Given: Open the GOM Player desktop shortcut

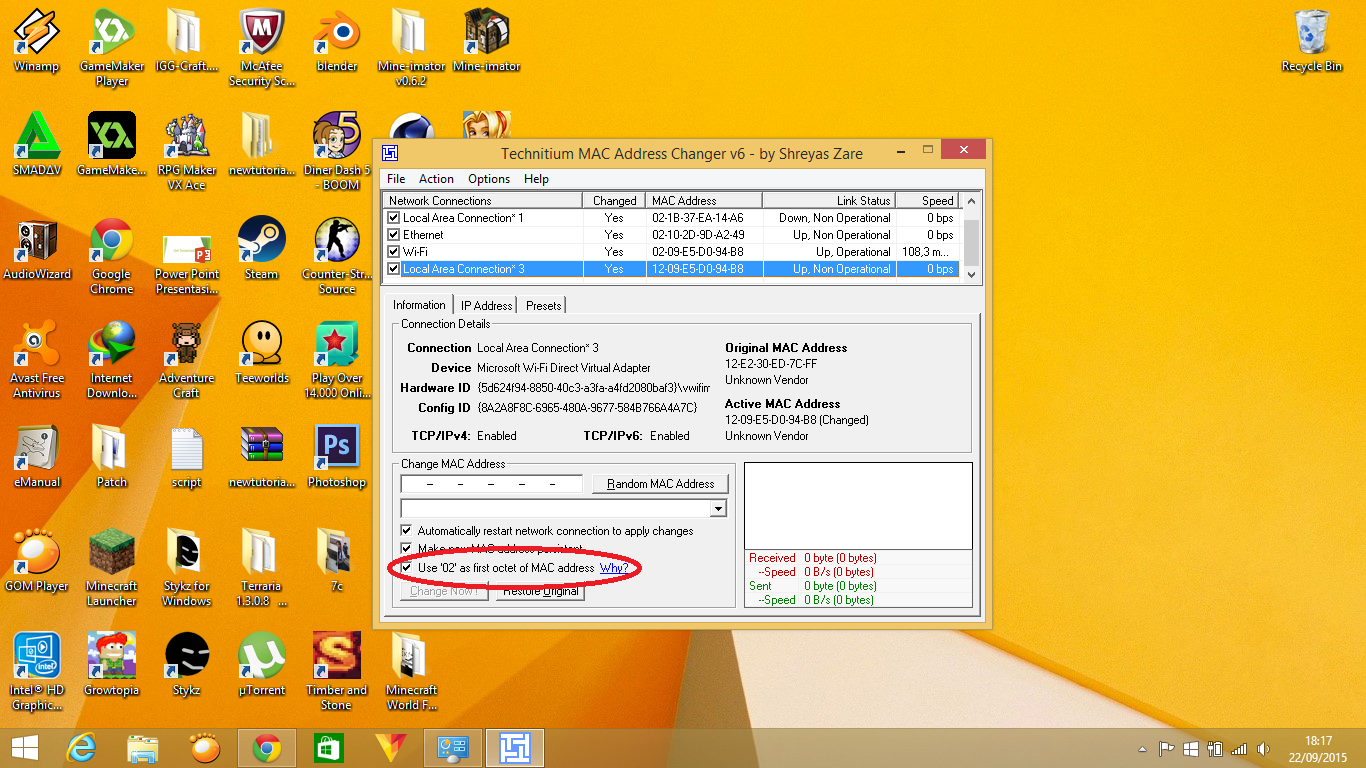Looking at the screenshot, I should pyautogui.click(x=36, y=561).
